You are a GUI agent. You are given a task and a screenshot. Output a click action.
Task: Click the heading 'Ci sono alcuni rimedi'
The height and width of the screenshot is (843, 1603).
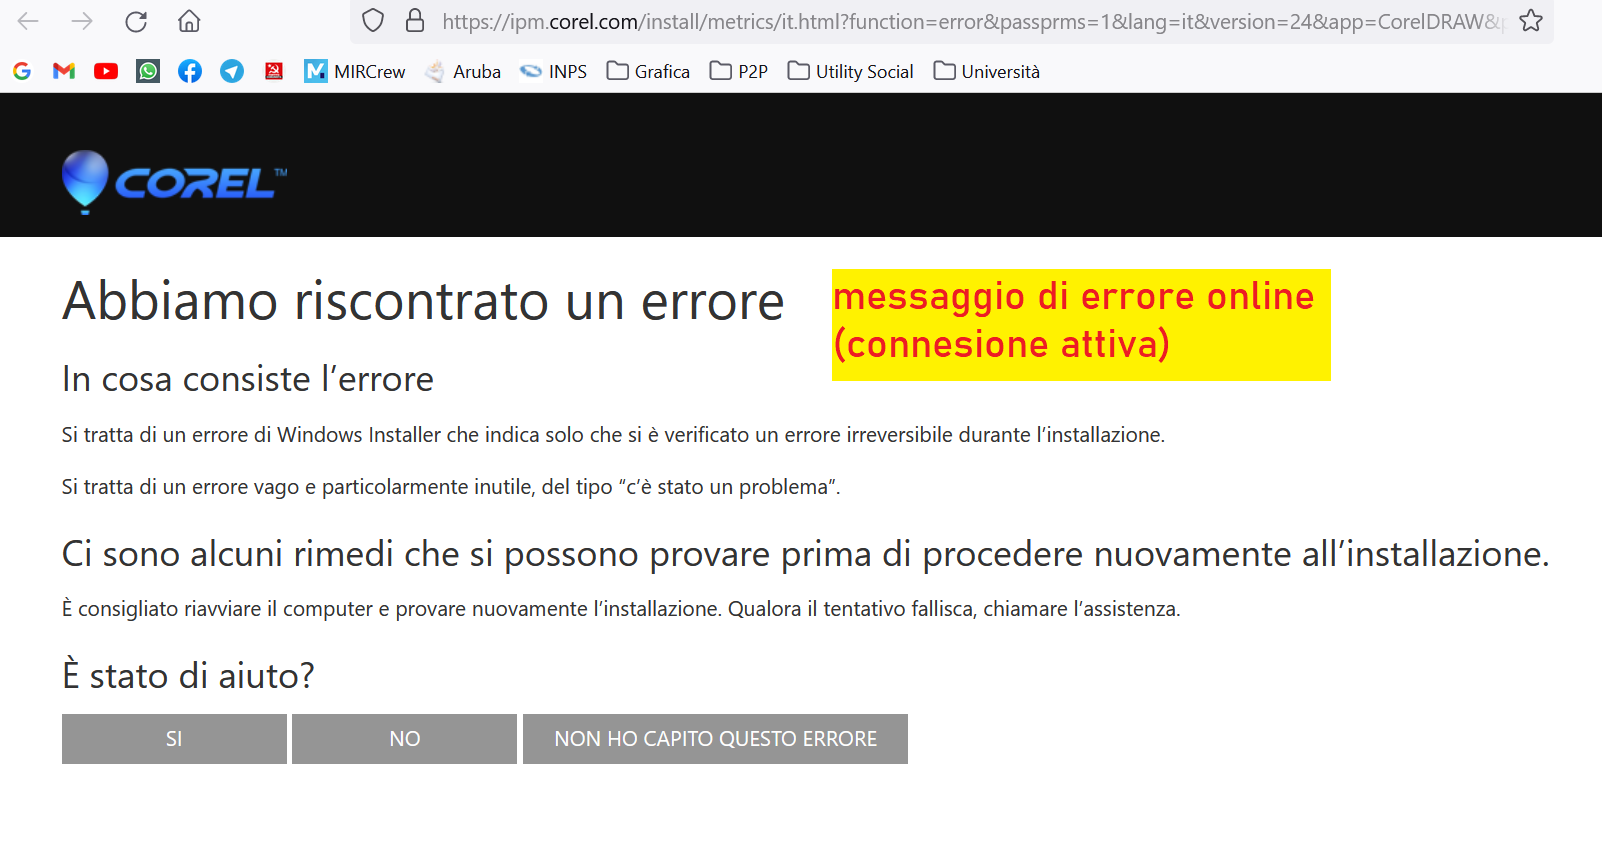806,554
